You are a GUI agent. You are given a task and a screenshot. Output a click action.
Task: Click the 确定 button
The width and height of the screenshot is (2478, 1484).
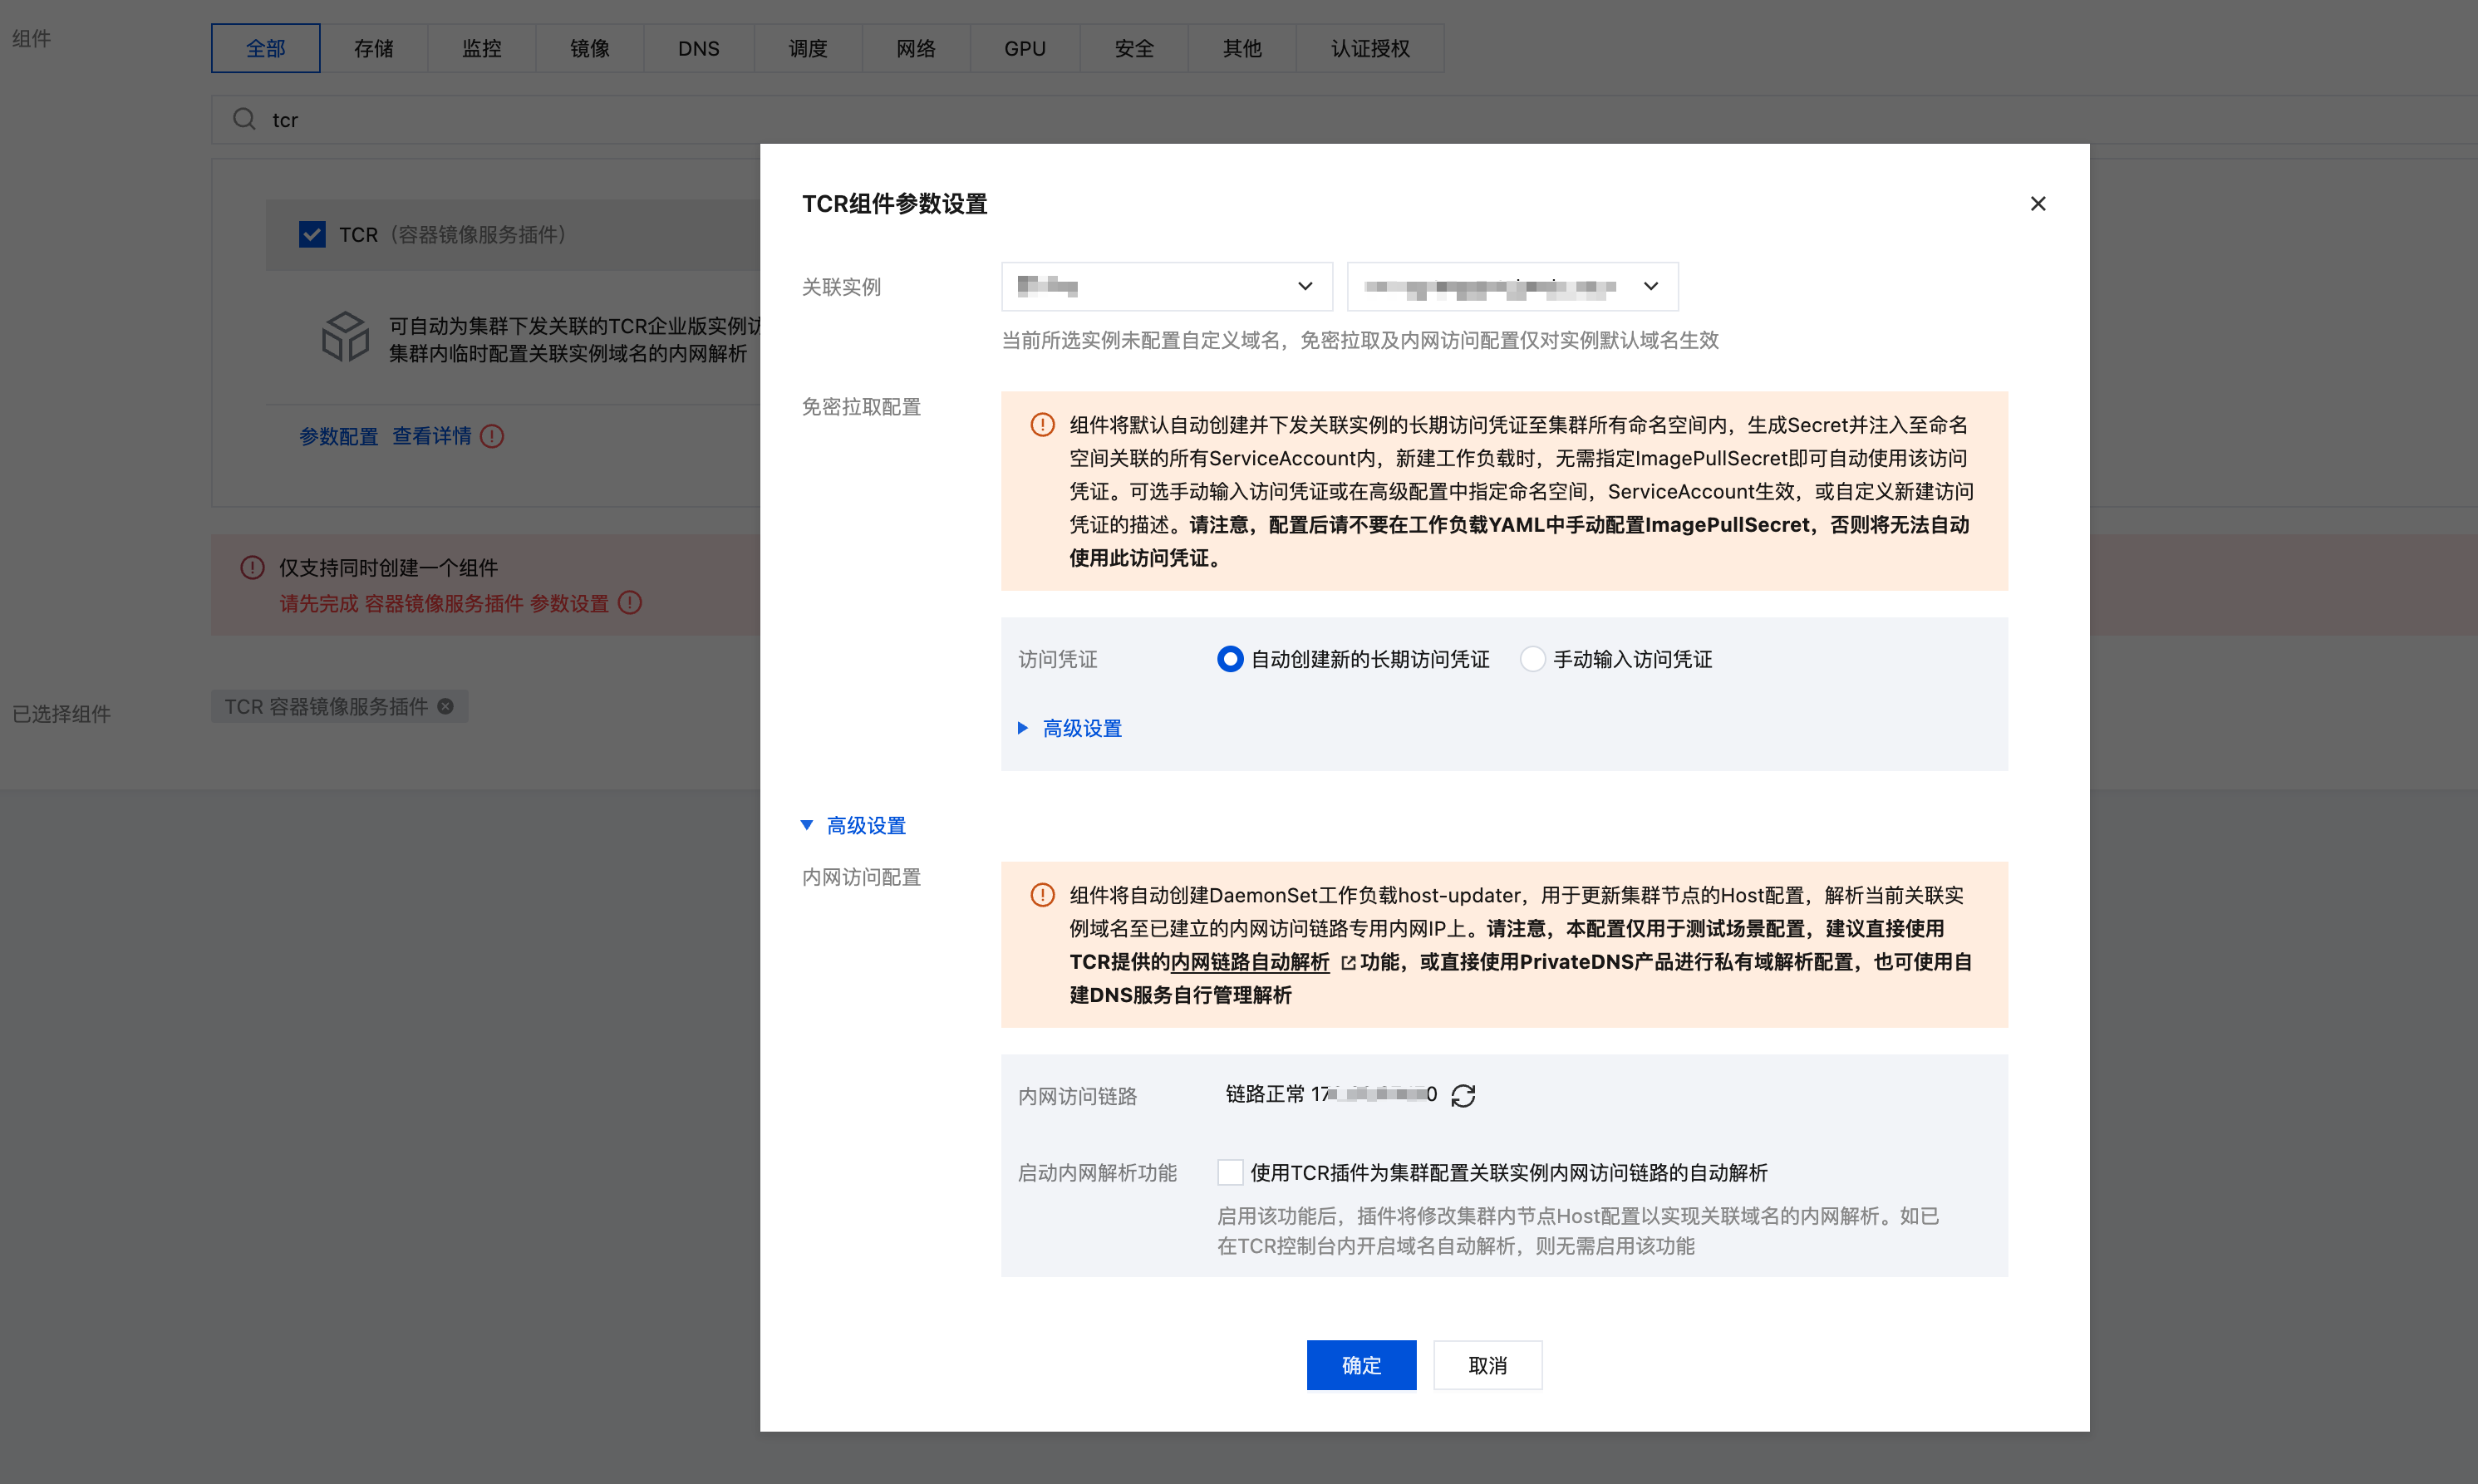(x=1360, y=1364)
